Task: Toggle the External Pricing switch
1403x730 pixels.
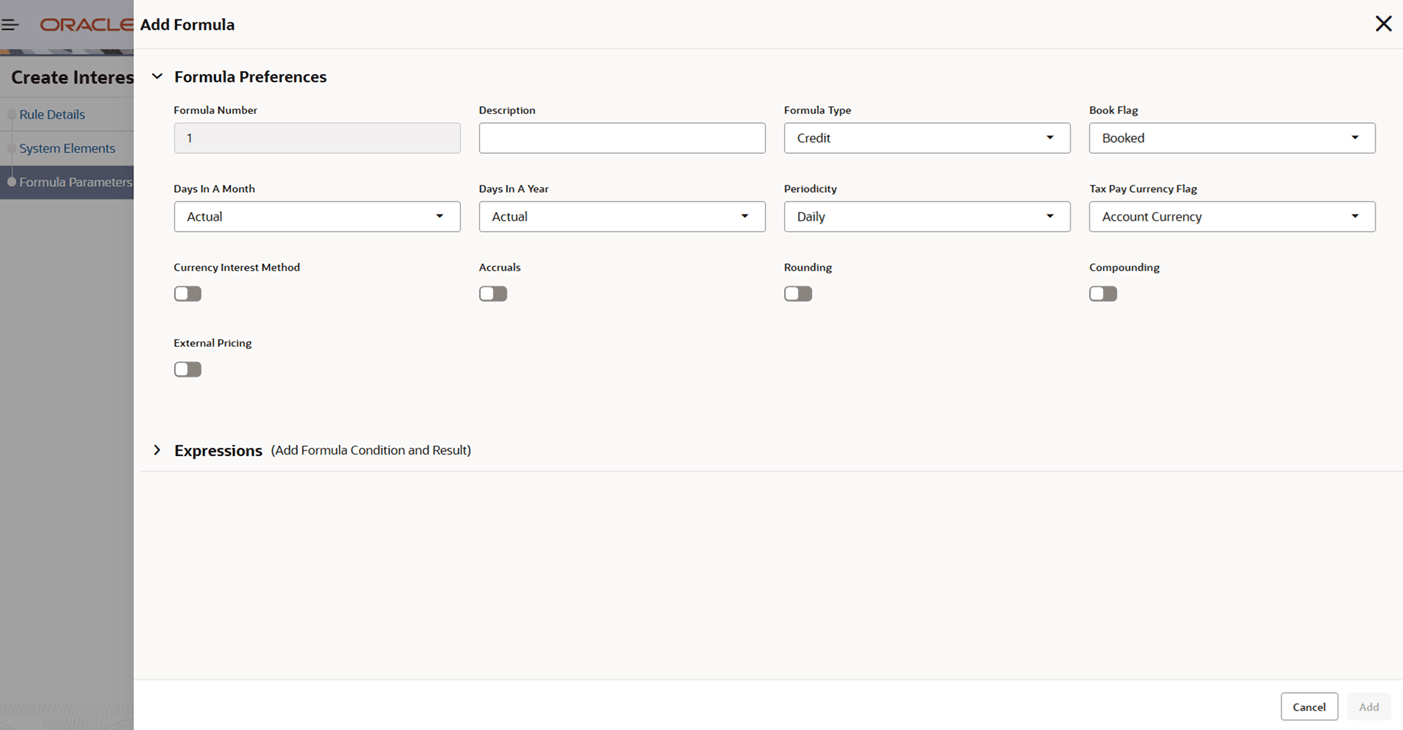Action: (188, 370)
